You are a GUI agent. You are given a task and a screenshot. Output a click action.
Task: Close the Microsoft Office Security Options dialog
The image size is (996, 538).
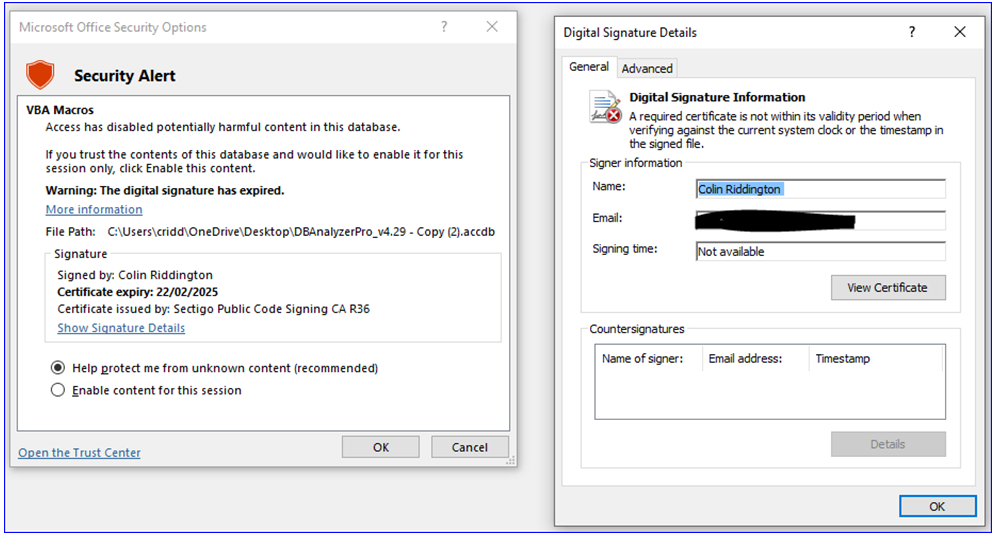coord(492,27)
